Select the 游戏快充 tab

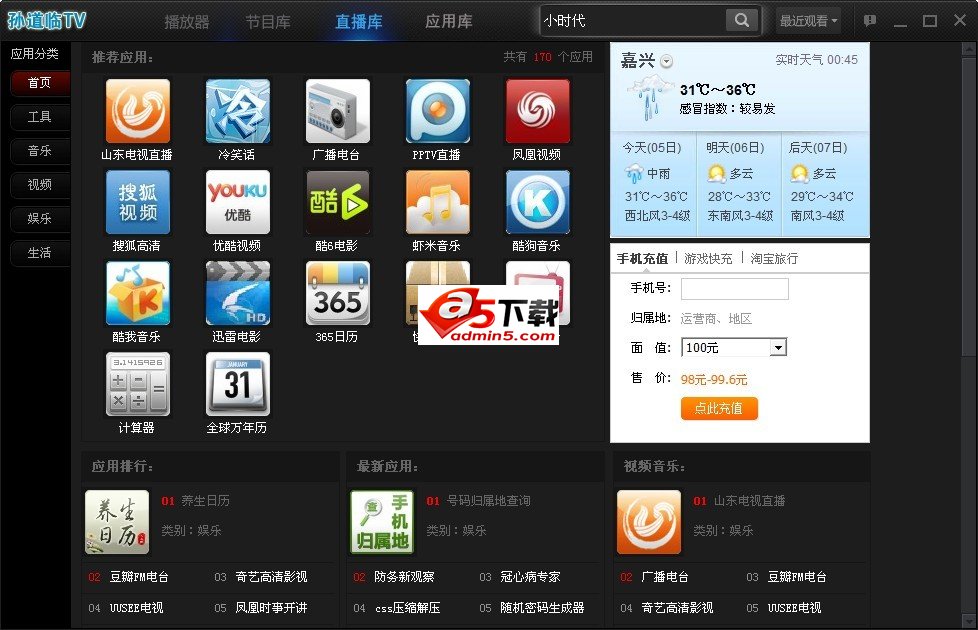(708, 258)
